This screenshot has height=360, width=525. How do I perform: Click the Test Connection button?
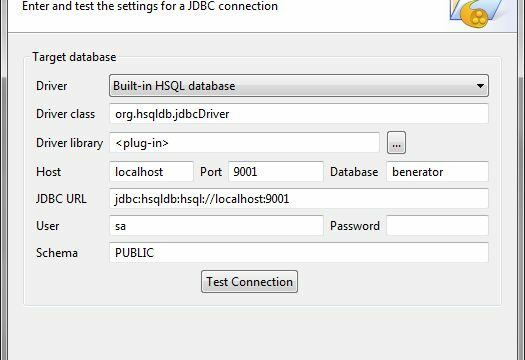249,282
